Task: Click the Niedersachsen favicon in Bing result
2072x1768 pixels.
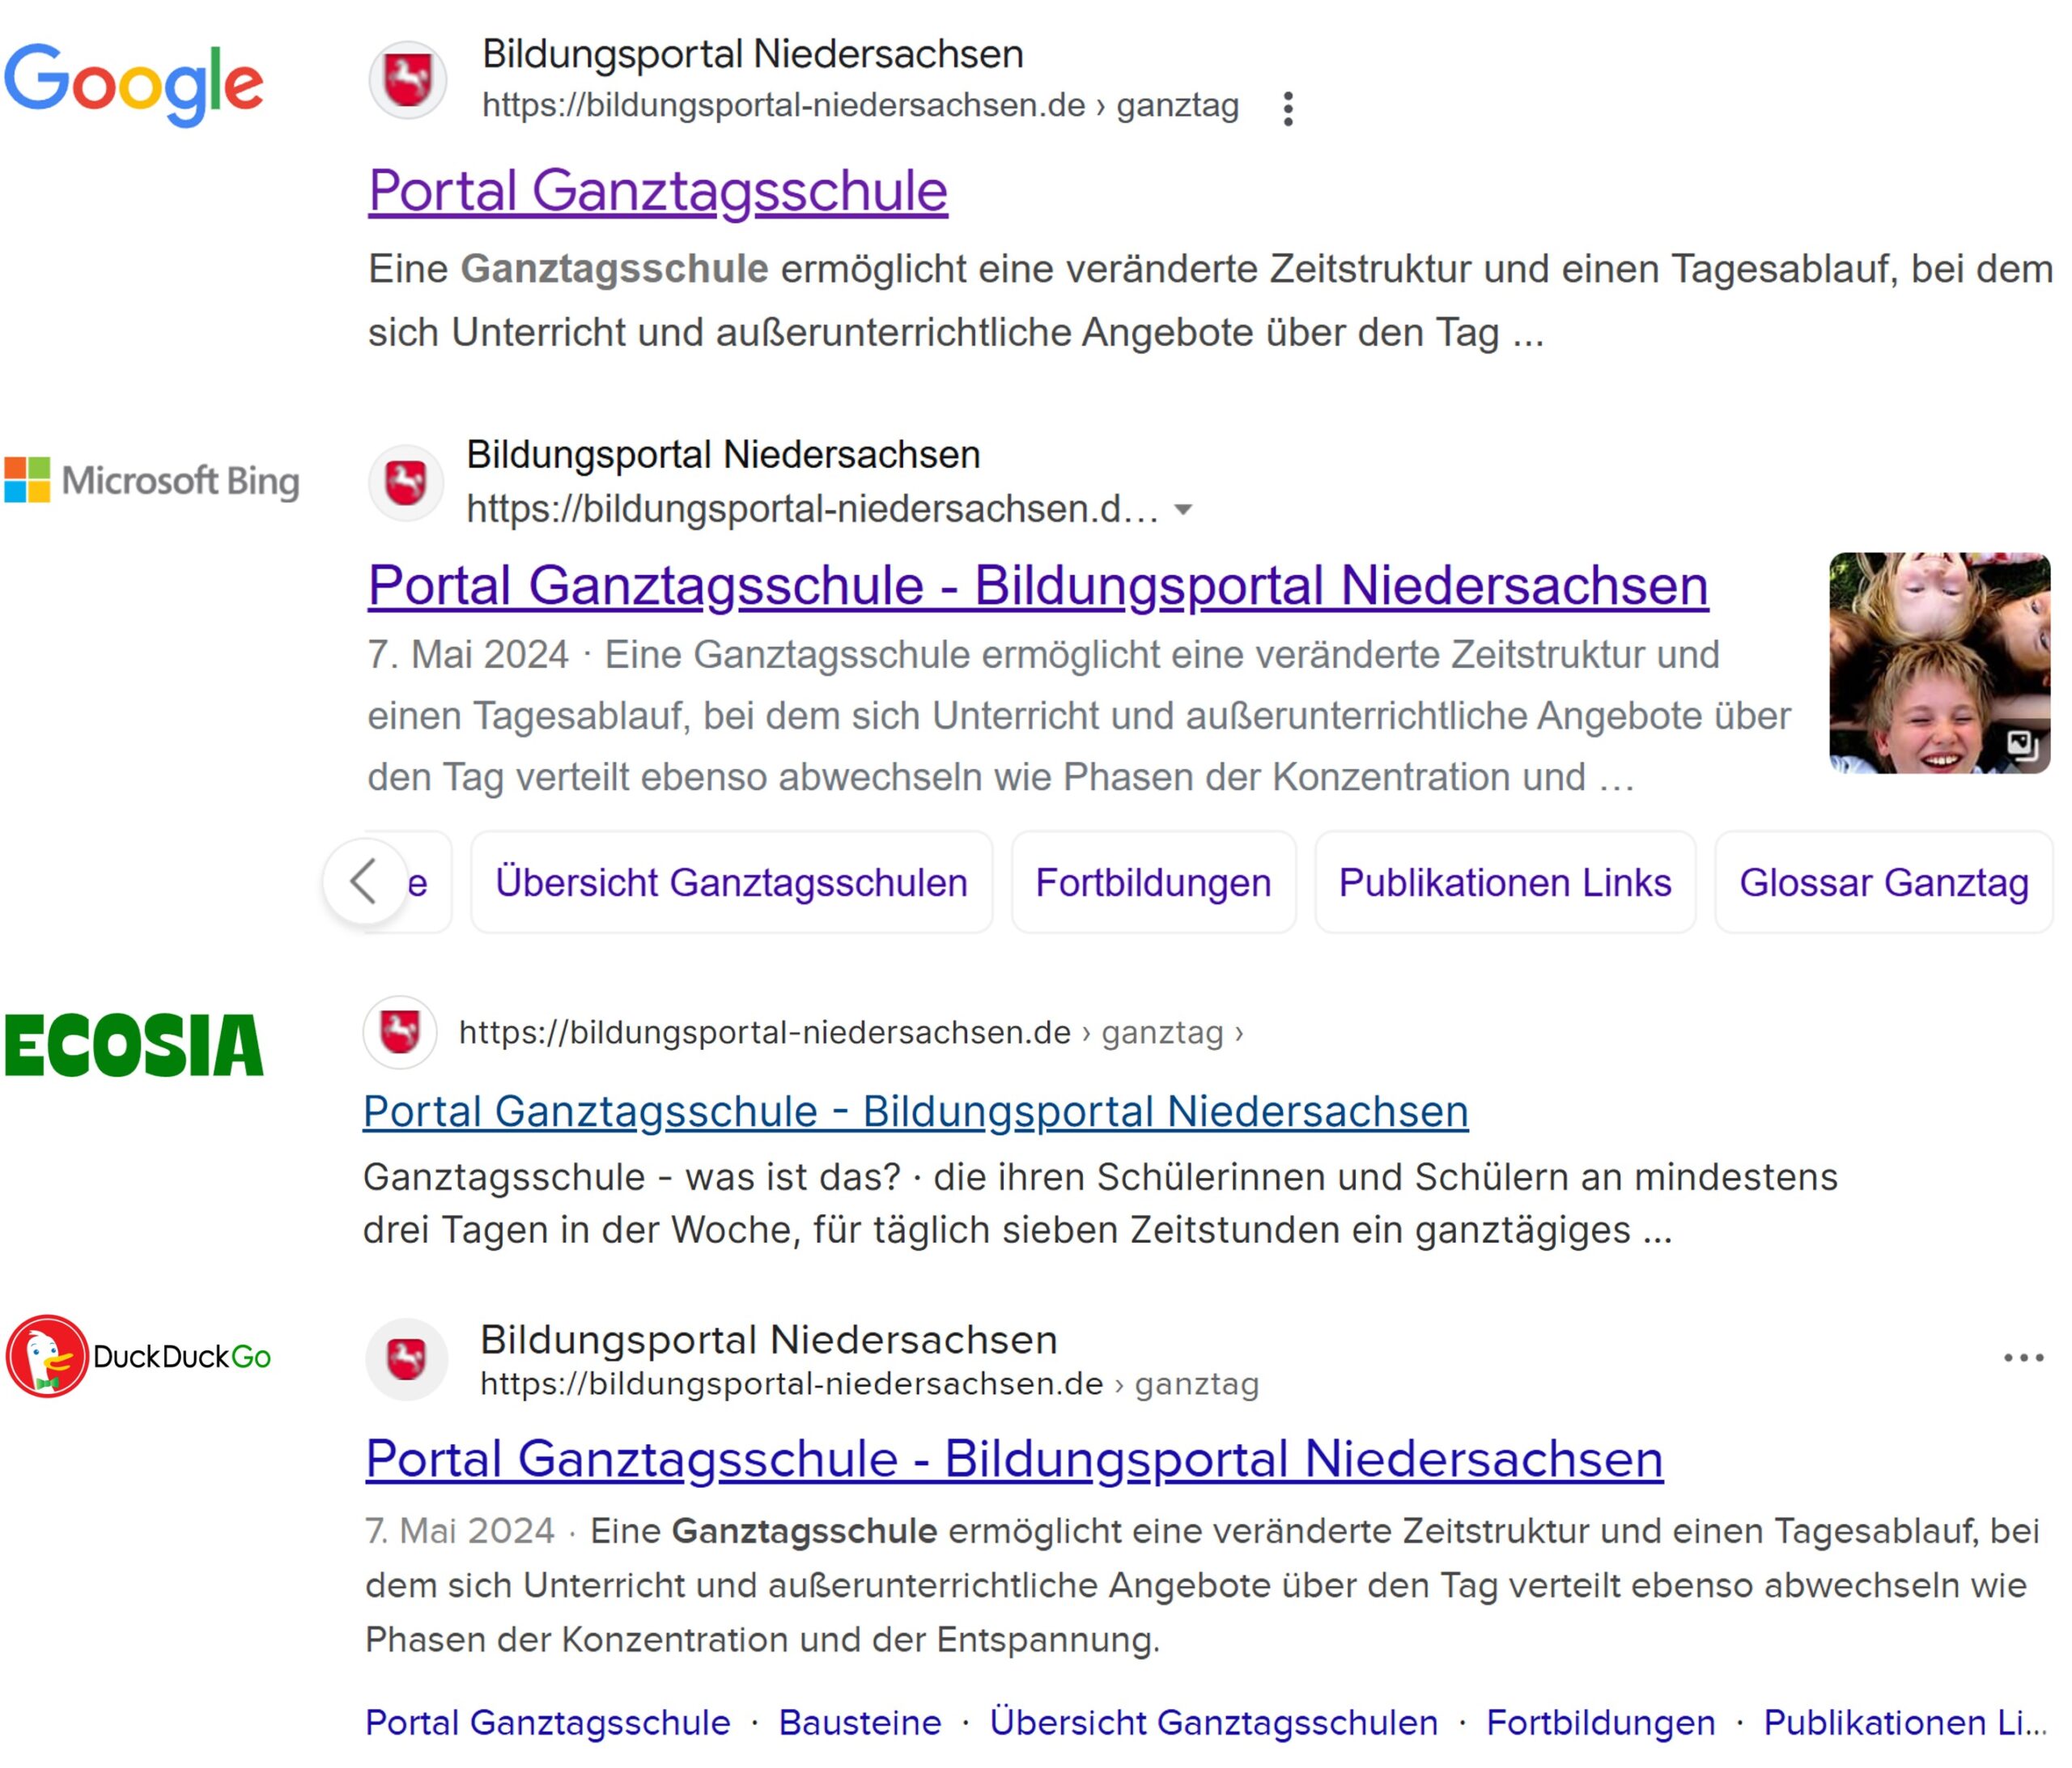Action: pos(406,483)
